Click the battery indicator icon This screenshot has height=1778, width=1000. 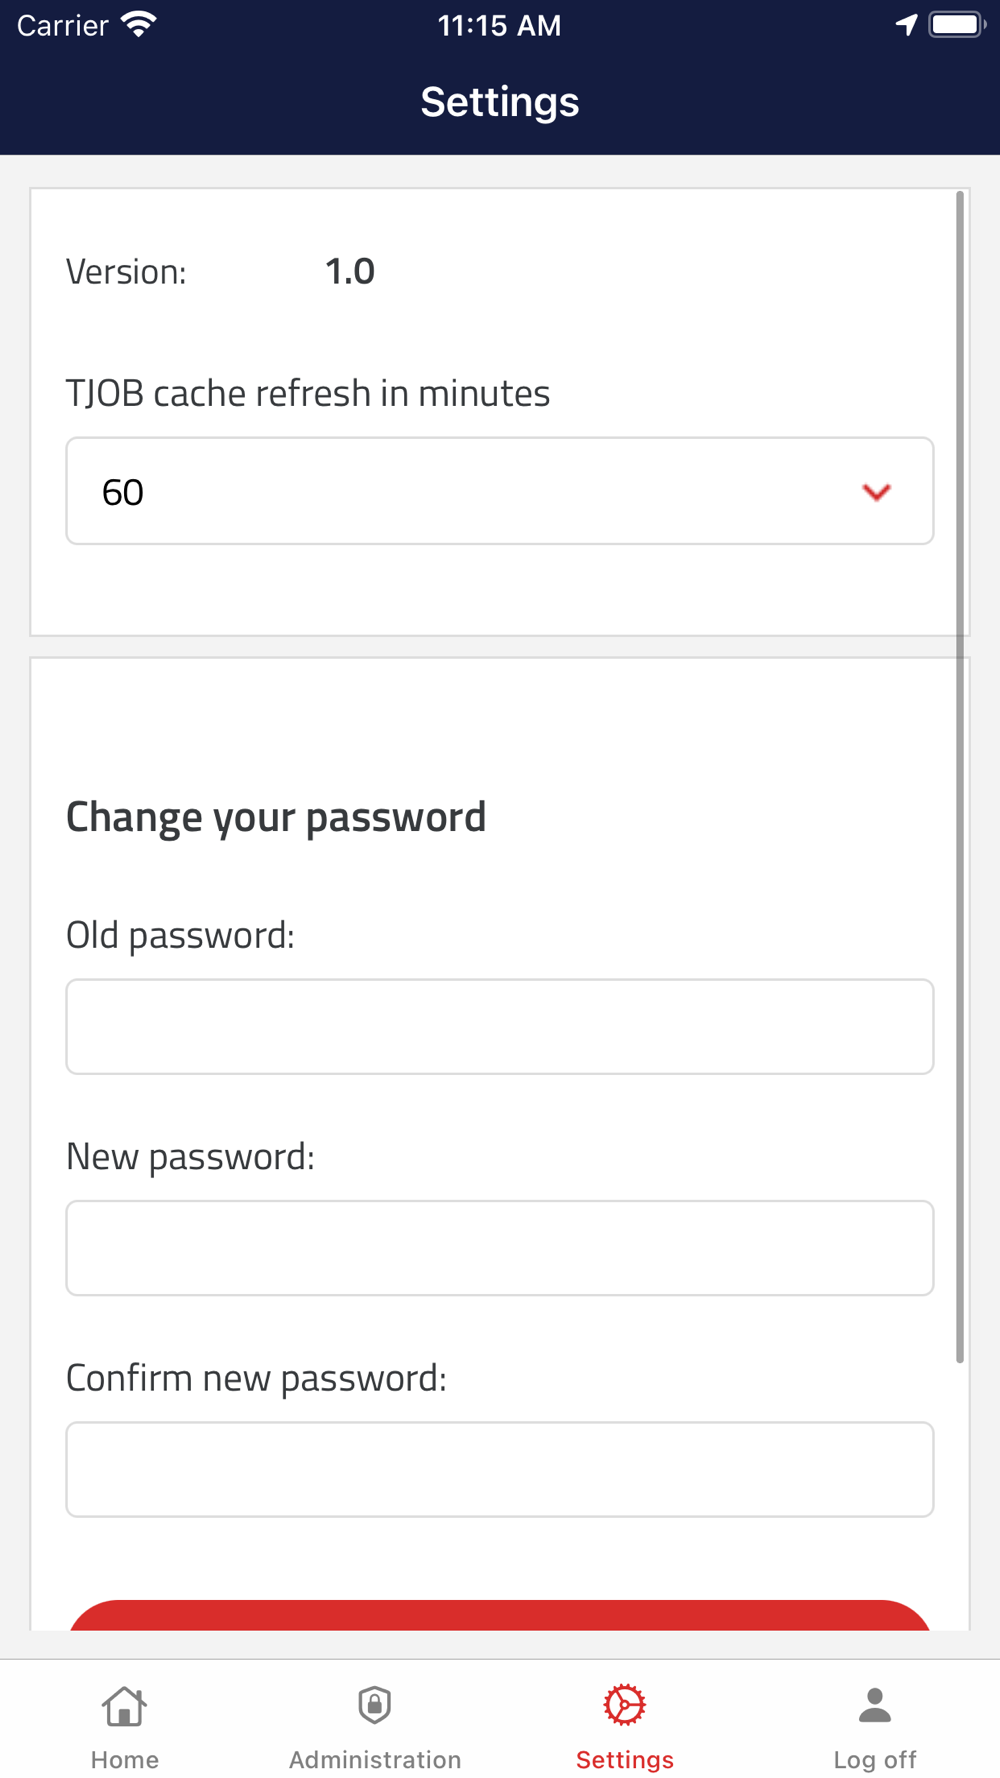[957, 24]
